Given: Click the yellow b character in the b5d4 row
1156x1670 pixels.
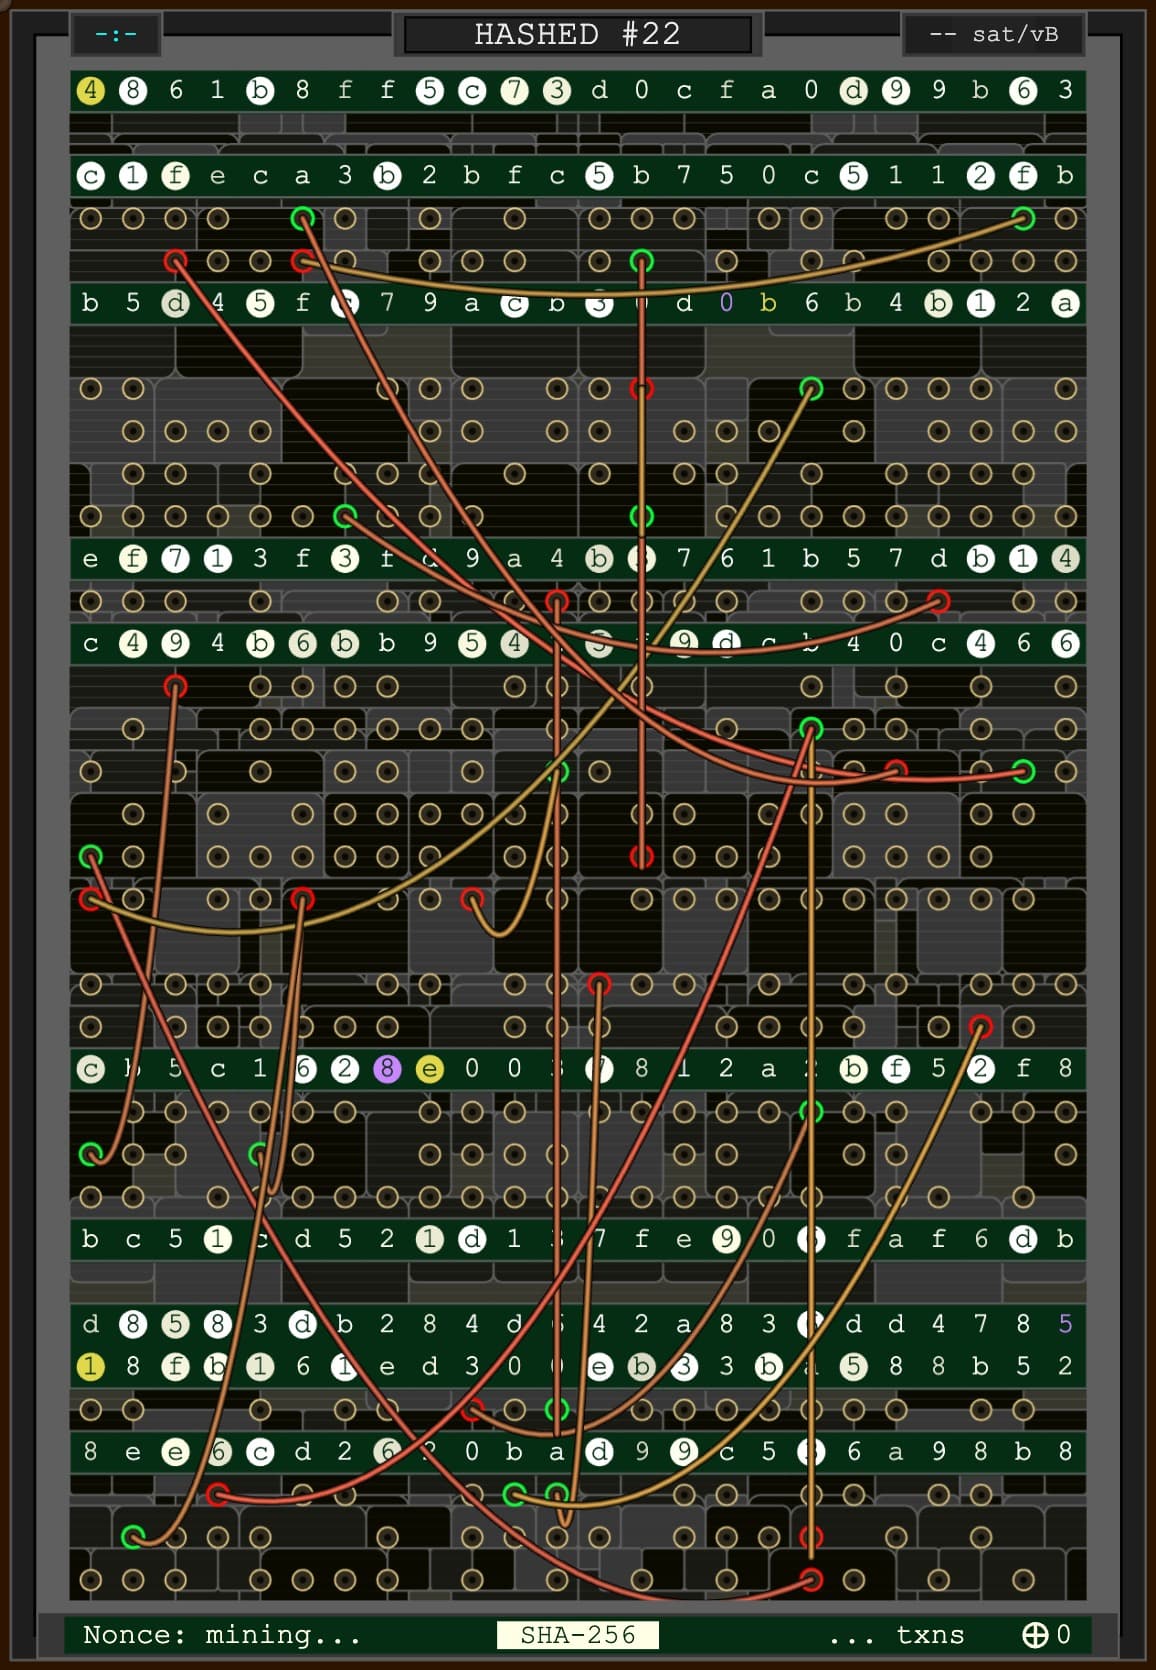Looking at the screenshot, I should click(768, 303).
